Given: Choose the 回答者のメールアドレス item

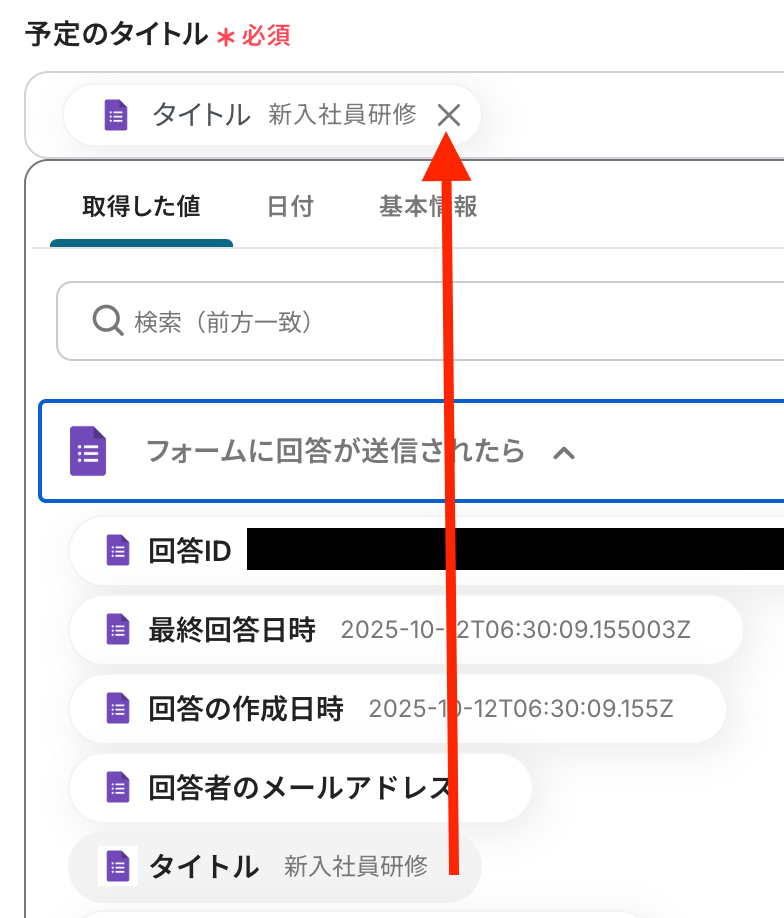Looking at the screenshot, I should [x=300, y=787].
